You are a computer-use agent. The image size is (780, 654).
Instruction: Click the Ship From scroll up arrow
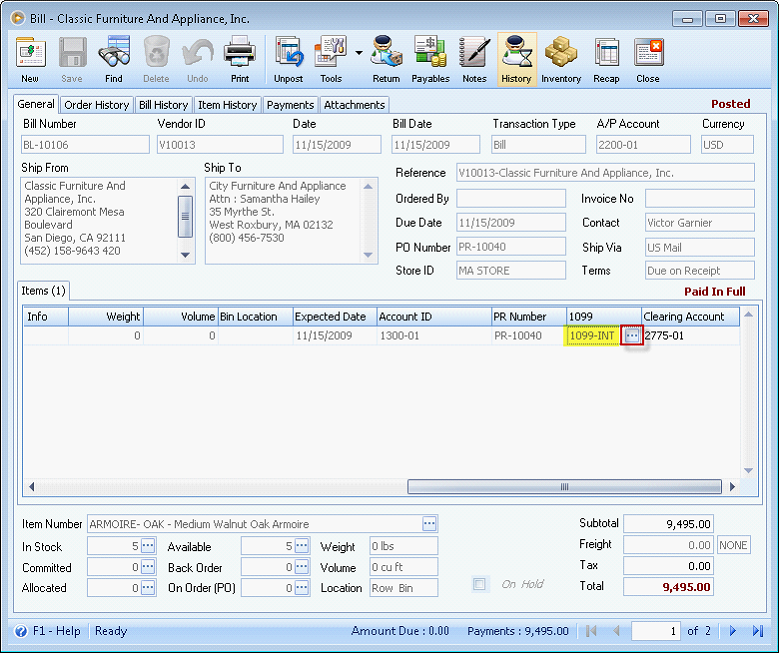pos(185,187)
